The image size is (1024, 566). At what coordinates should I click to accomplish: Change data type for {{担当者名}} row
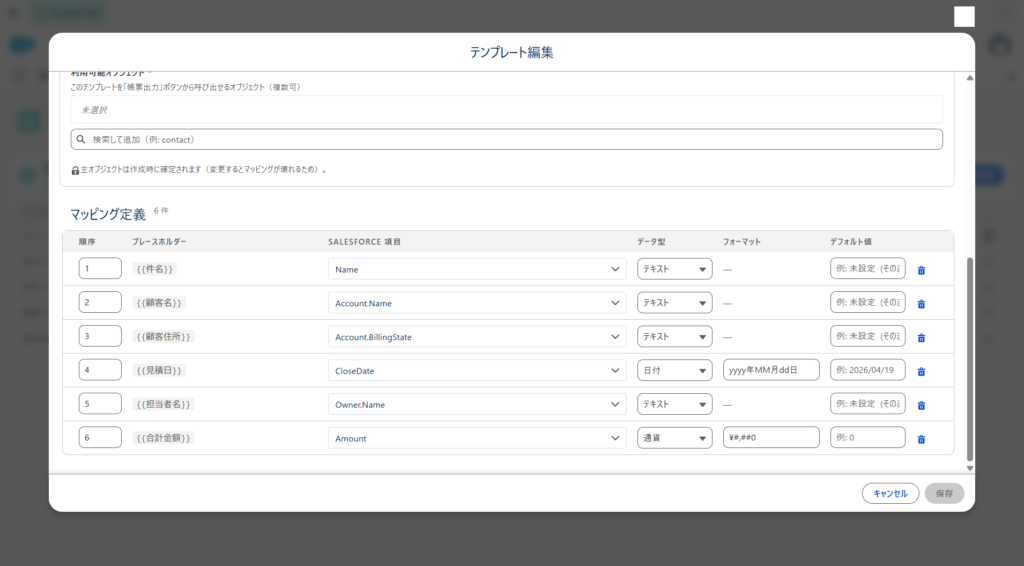(675, 405)
